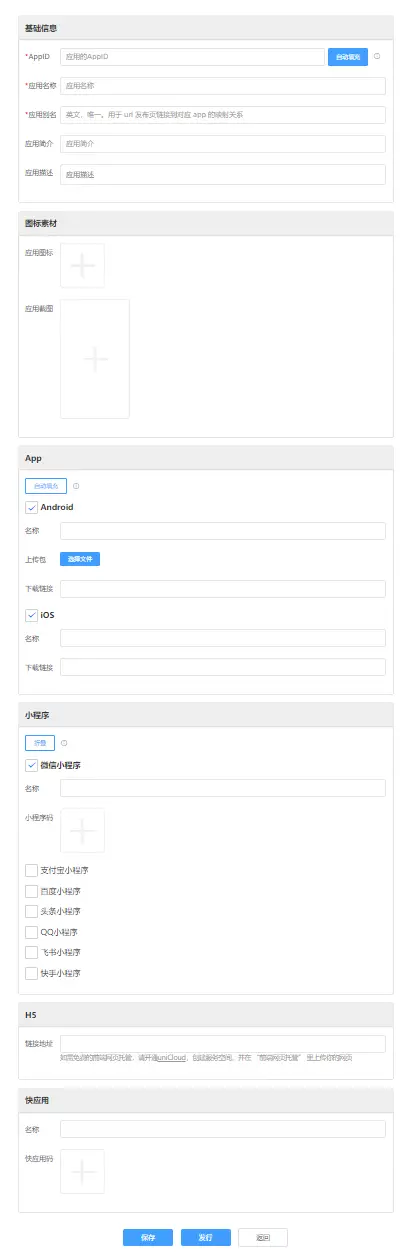The height and width of the screenshot is (1254, 411).
Task: Upload image for 小程序码 via the plus icon
Action: pyautogui.click(x=83, y=830)
